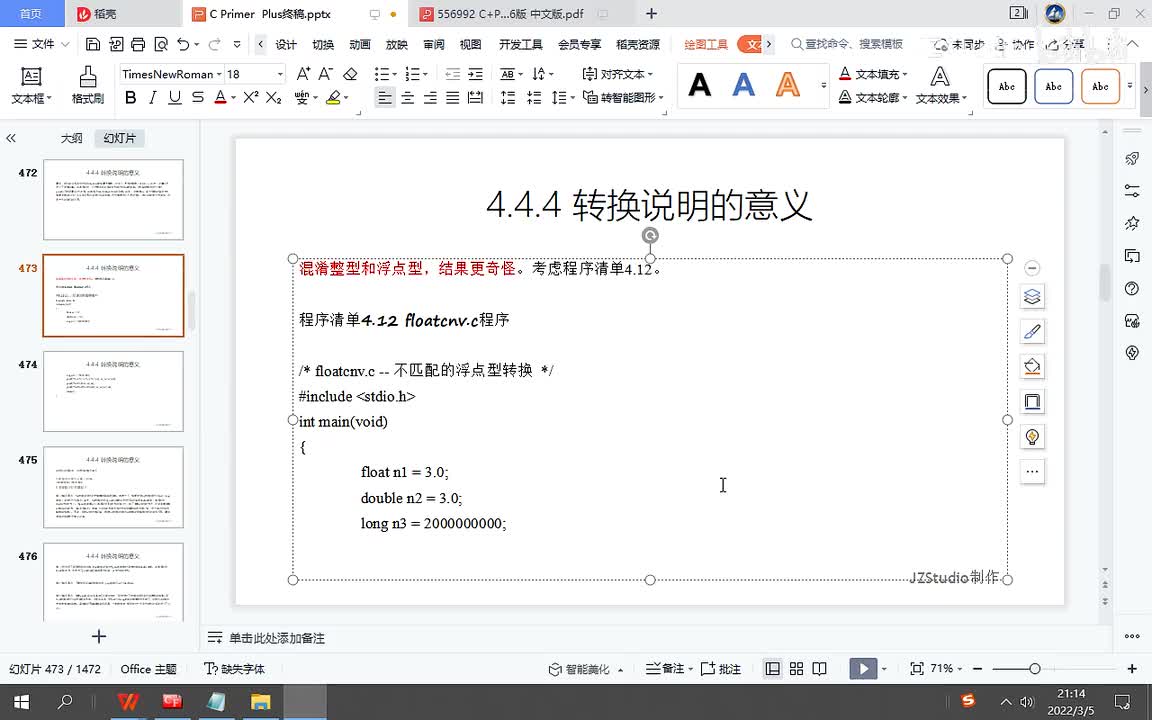Image resolution: width=1152 pixels, height=720 pixels.
Task: Click Convert to Smart Graphic button
Action: click(x=622, y=97)
